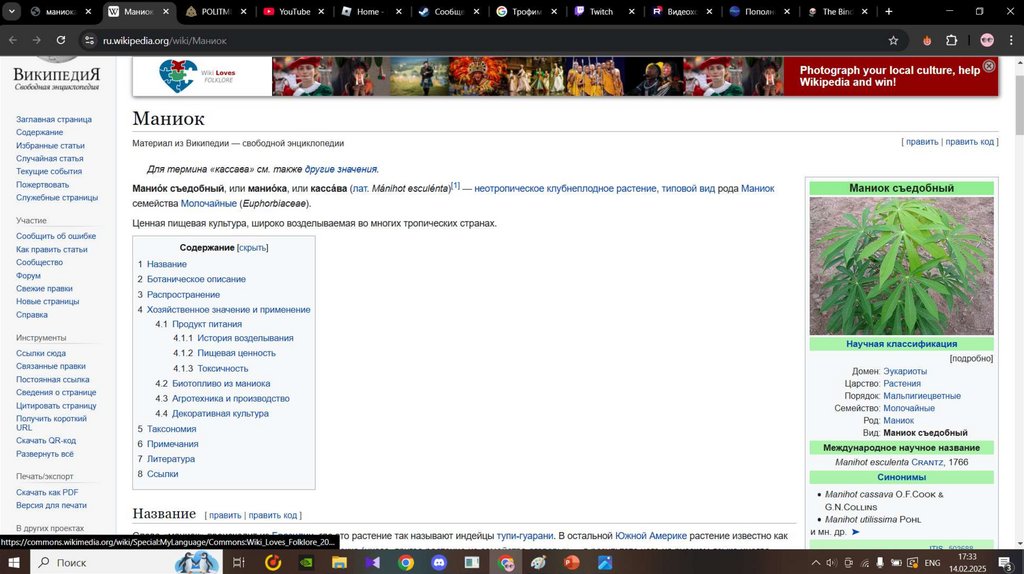Open Скачать как PDF link
Viewport: 1024px width, 574px height.
tap(47, 492)
